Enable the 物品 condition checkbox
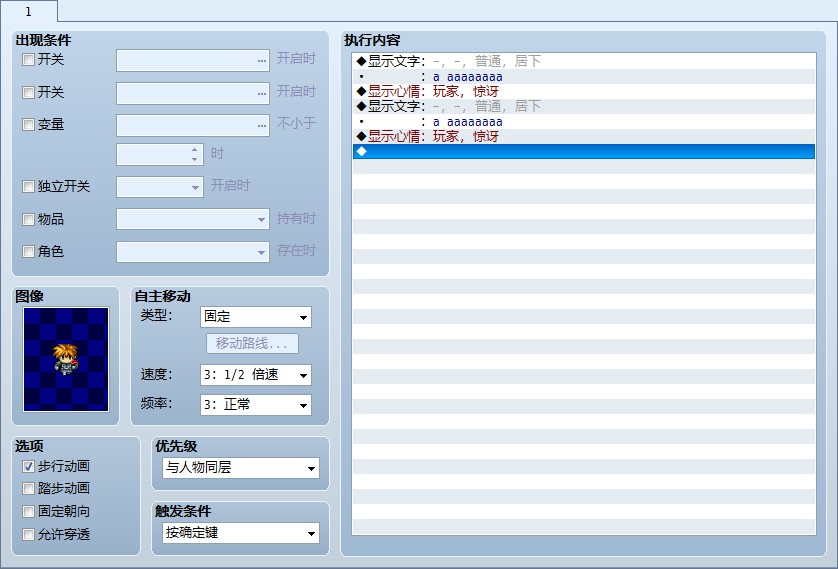 28,219
